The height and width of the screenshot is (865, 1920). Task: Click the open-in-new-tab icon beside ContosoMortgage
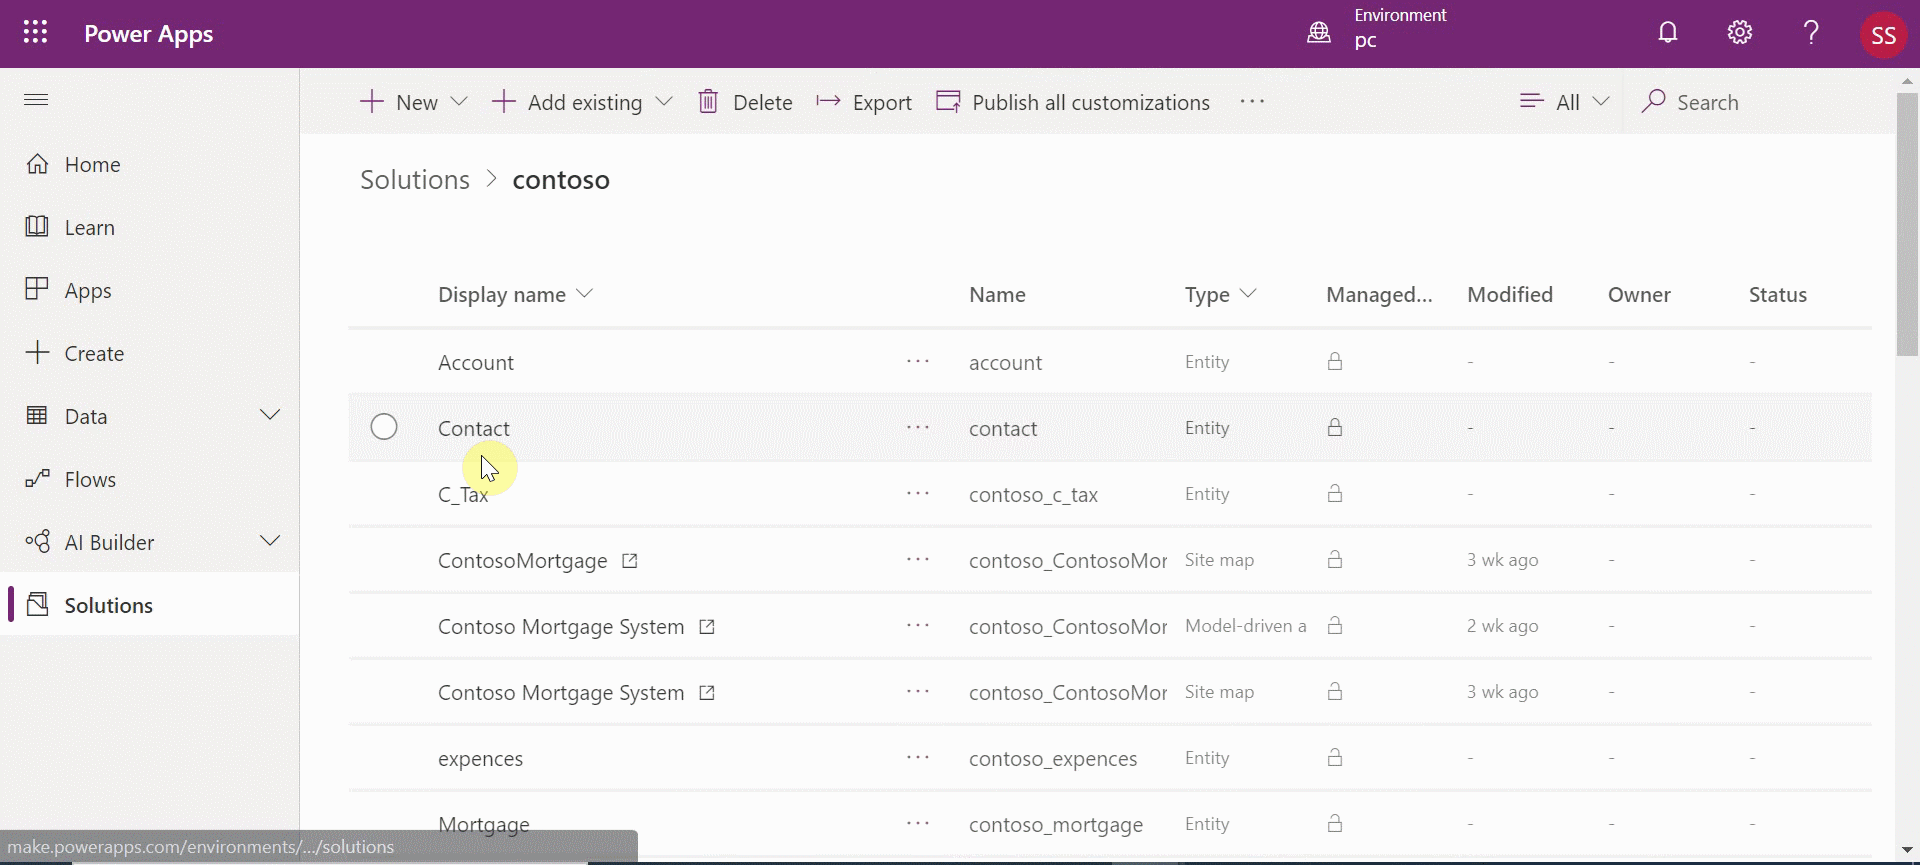click(x=629, y=561)
